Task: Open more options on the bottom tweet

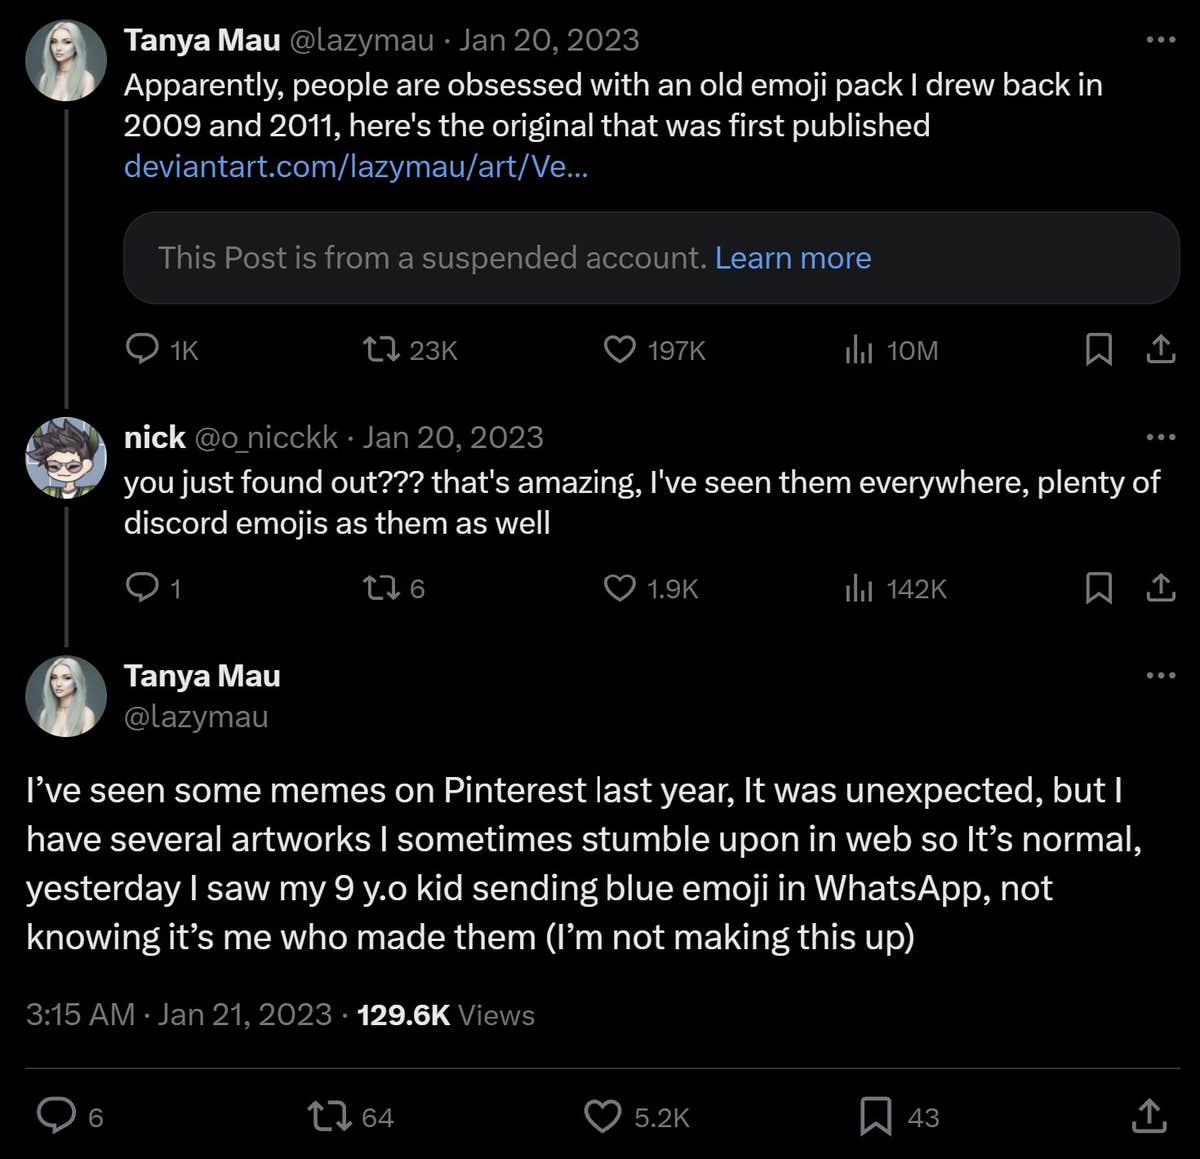Action: pyautogui.click(x=1160, y=675)
